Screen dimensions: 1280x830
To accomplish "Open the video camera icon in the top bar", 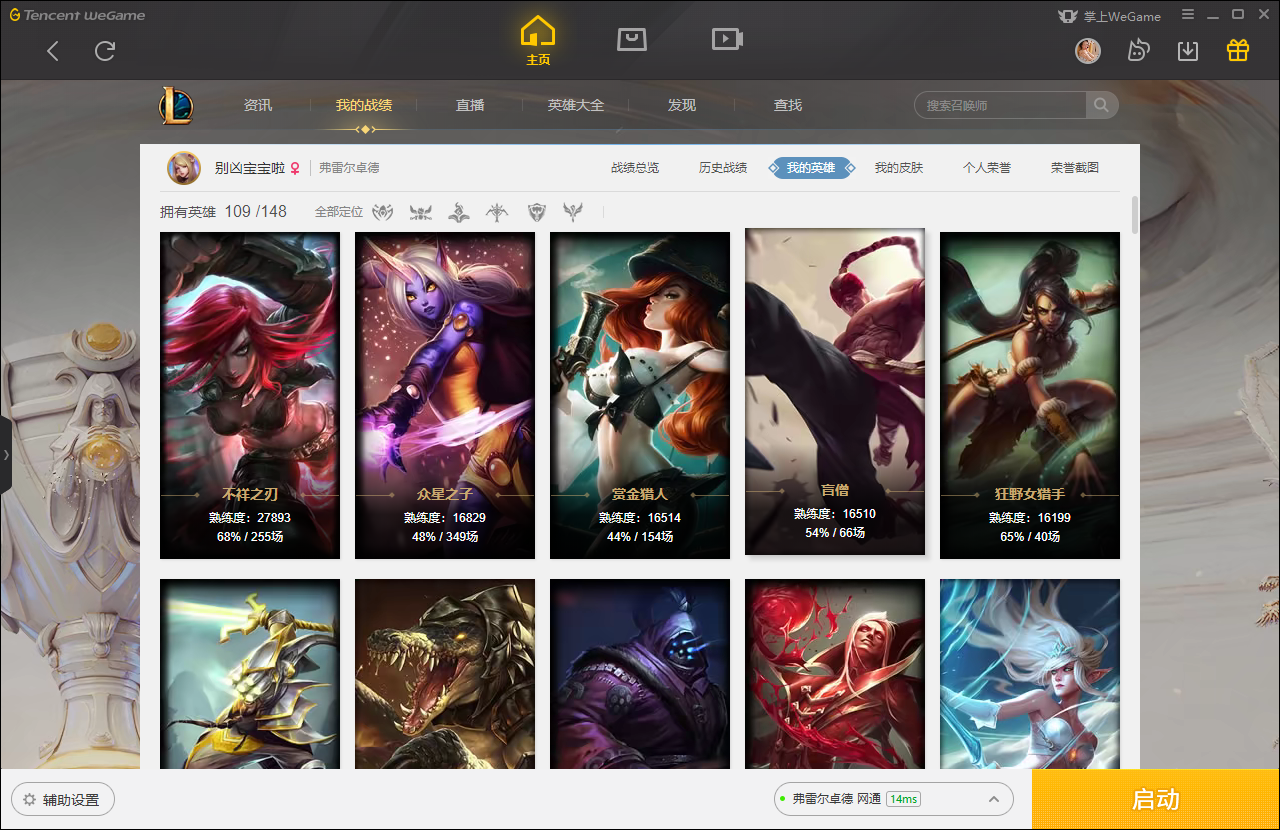I will [727, 39].
